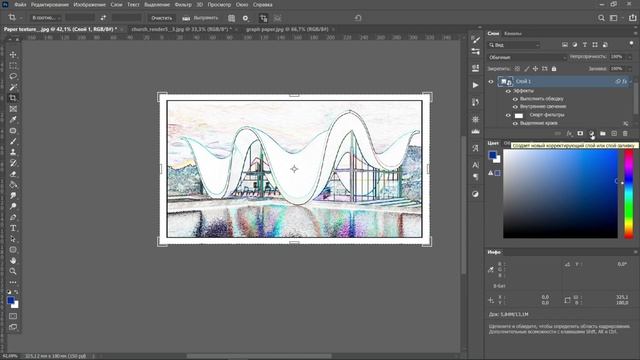The image size is (640, 360).
Task: Select the Brush tool
Action: click(13, 141)
